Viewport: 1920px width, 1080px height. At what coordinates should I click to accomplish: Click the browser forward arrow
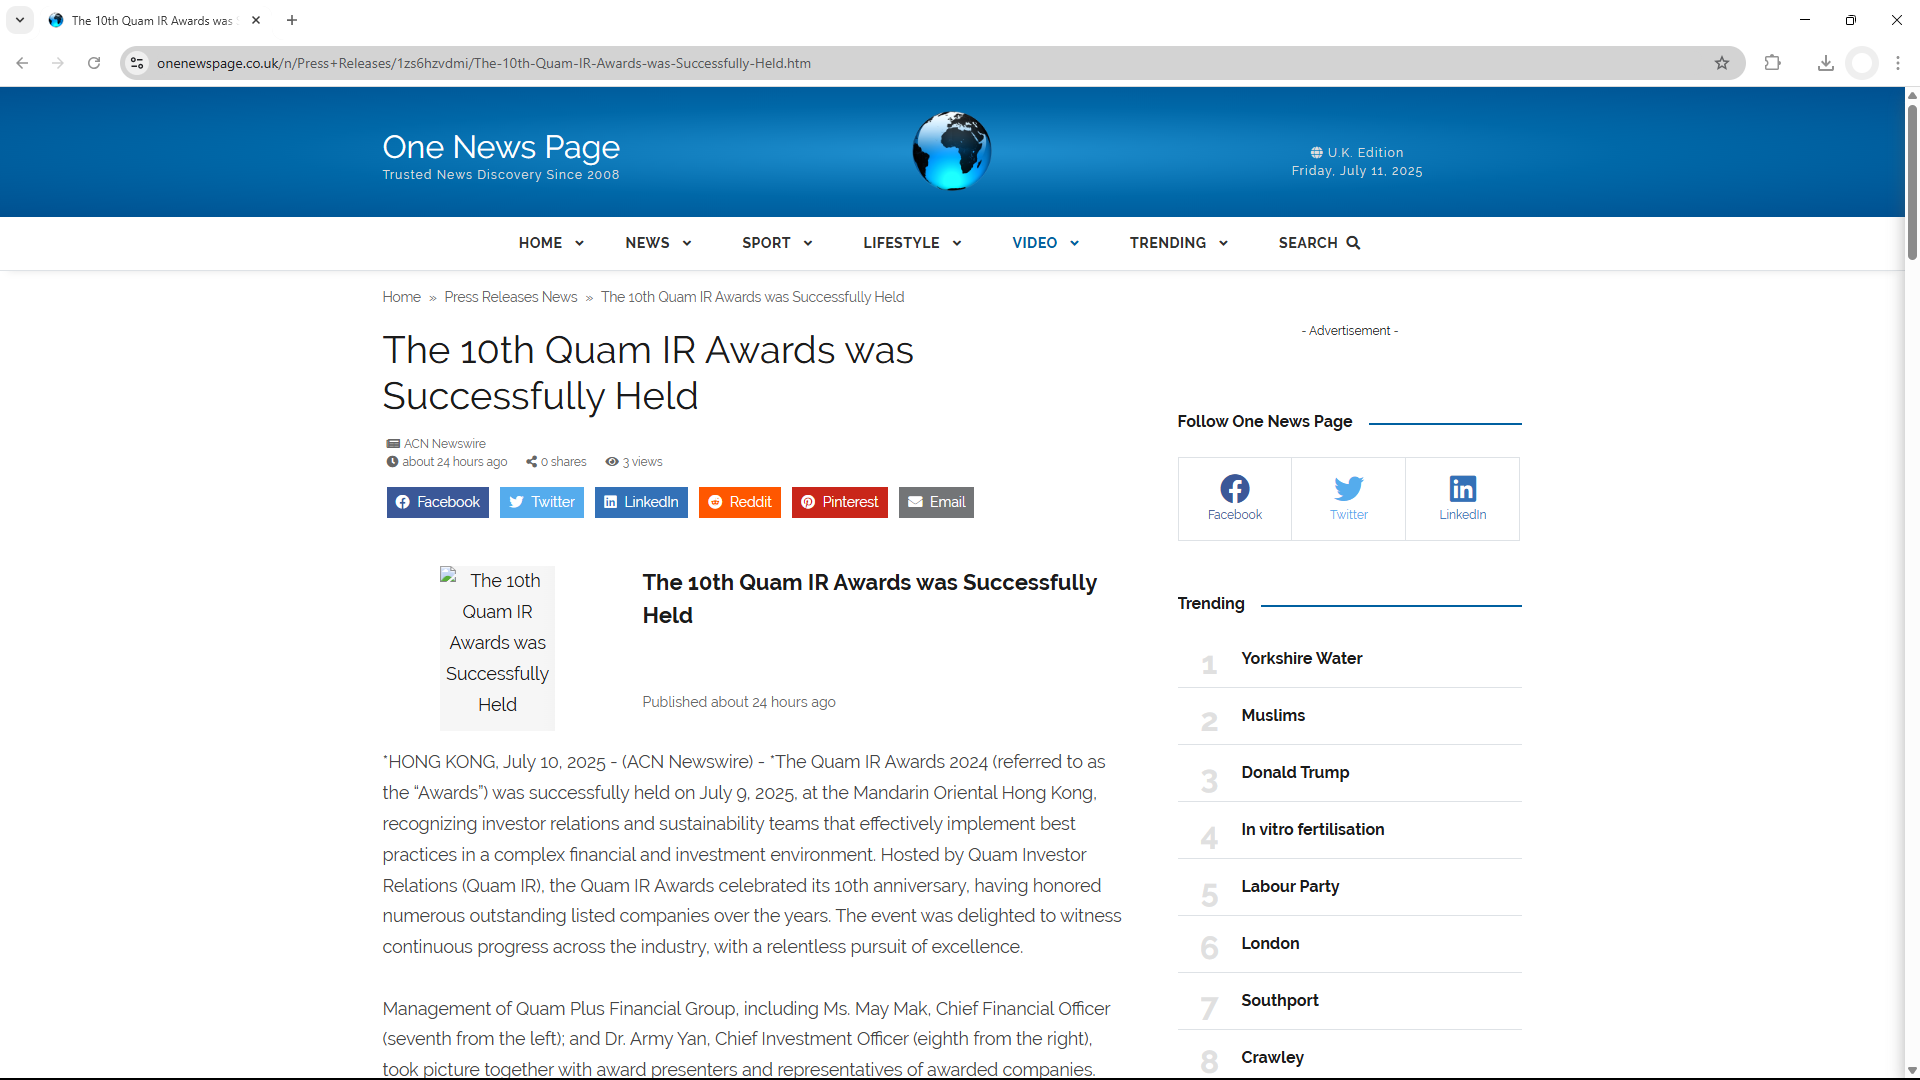coord(58,63)
